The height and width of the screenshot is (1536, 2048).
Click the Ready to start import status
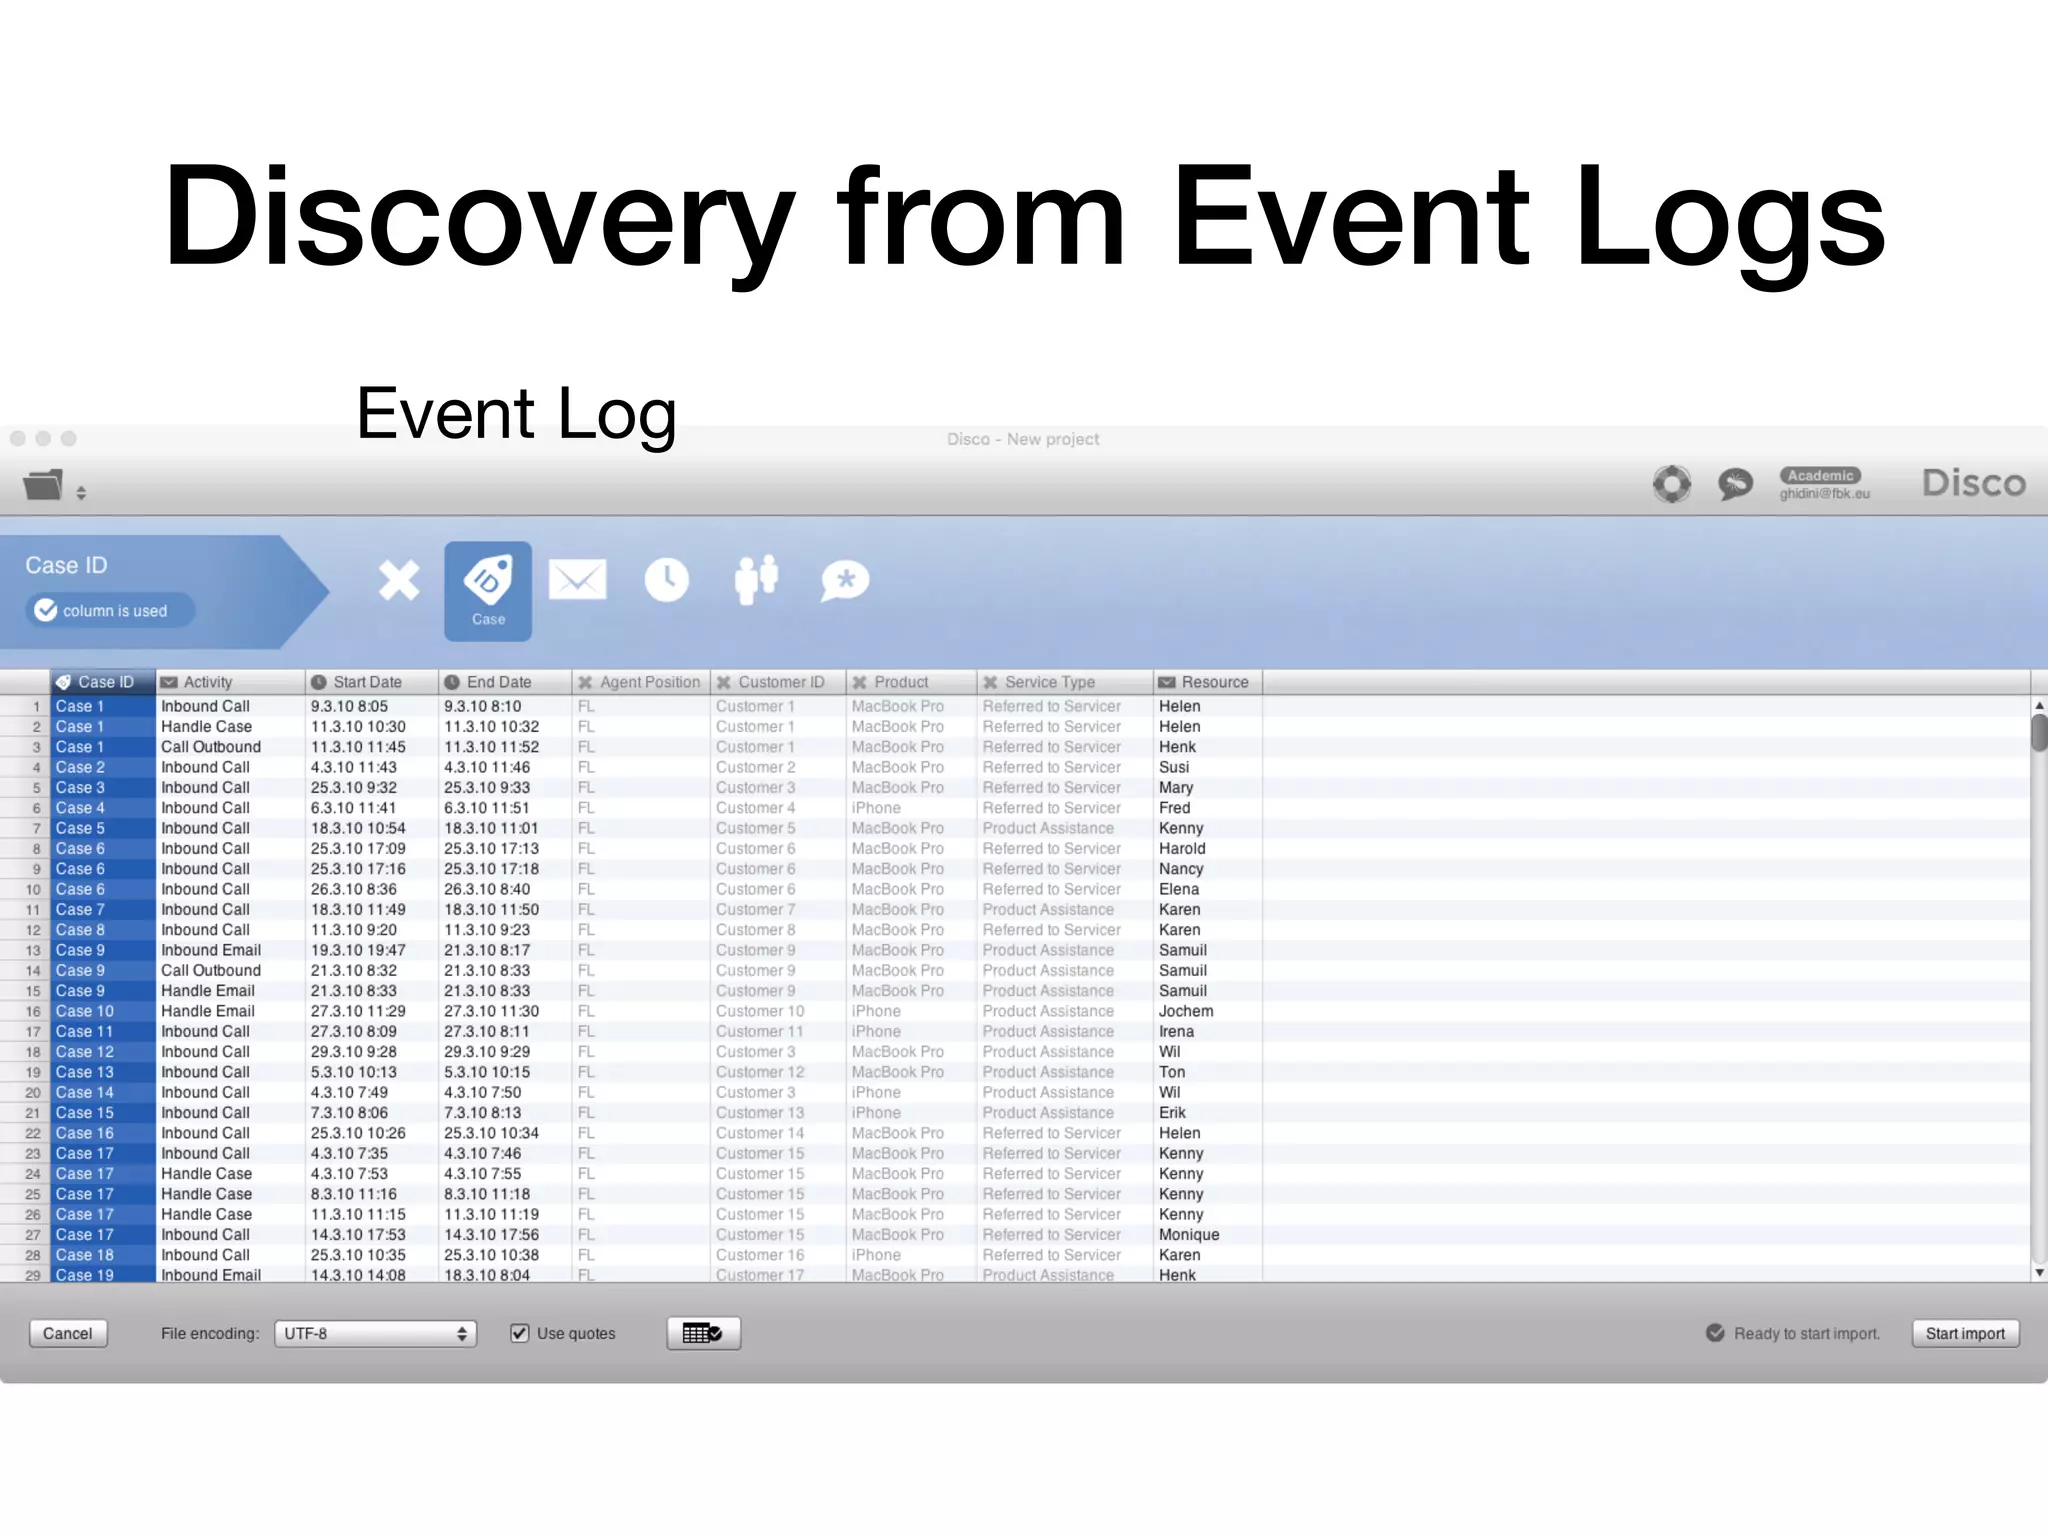[x=1793, y=1333]
